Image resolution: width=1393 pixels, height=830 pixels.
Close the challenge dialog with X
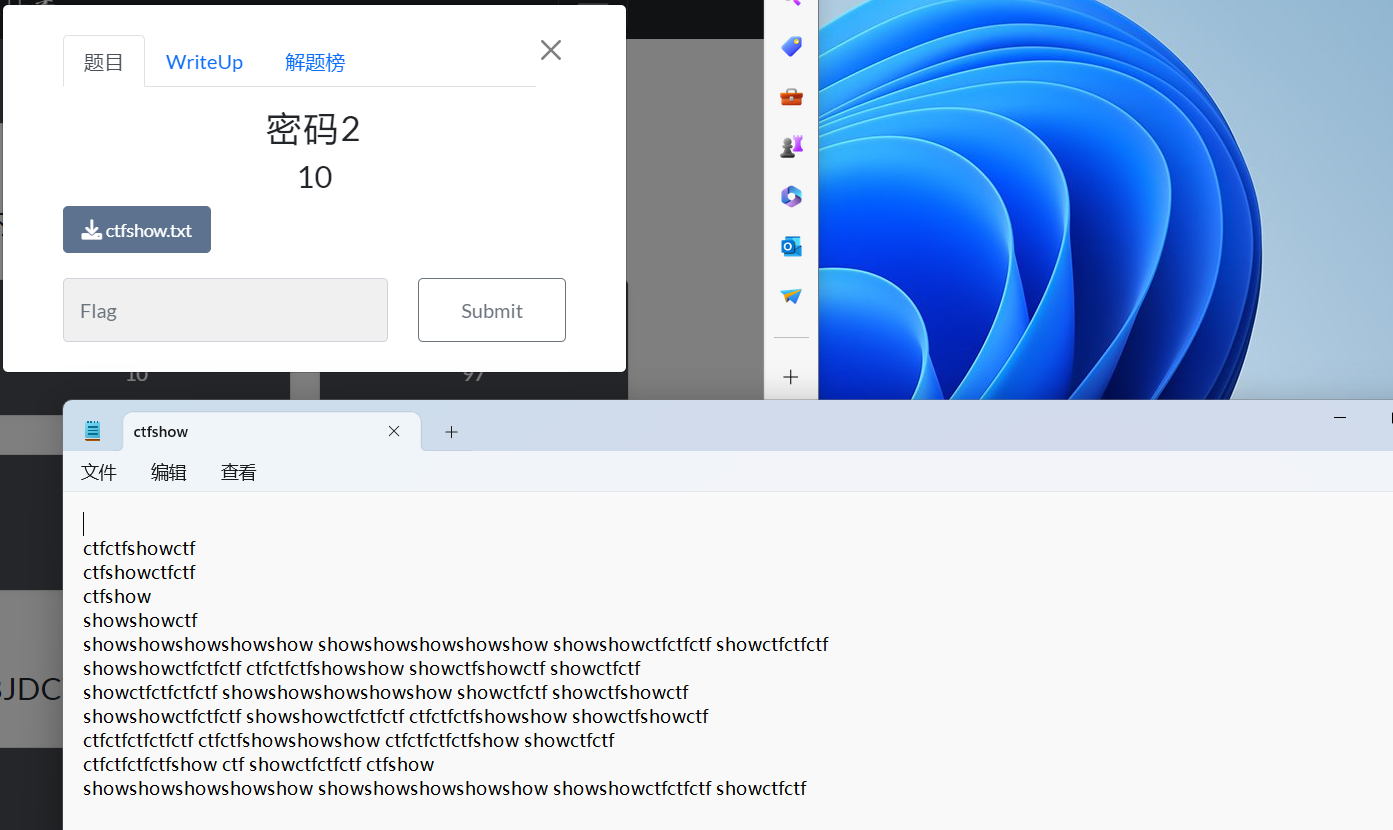pos(551,50)
